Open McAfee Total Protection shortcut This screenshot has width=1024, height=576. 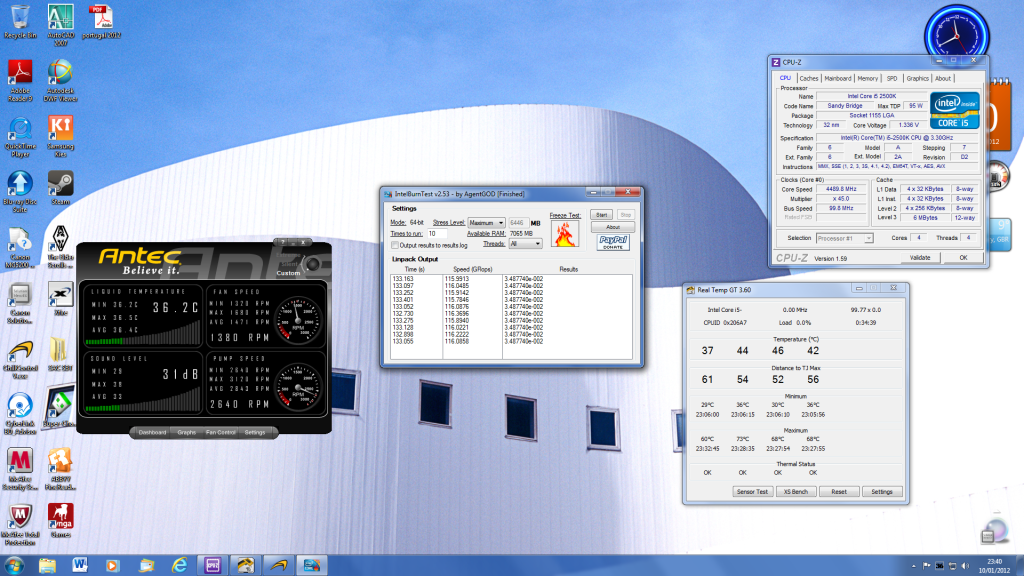20,525
